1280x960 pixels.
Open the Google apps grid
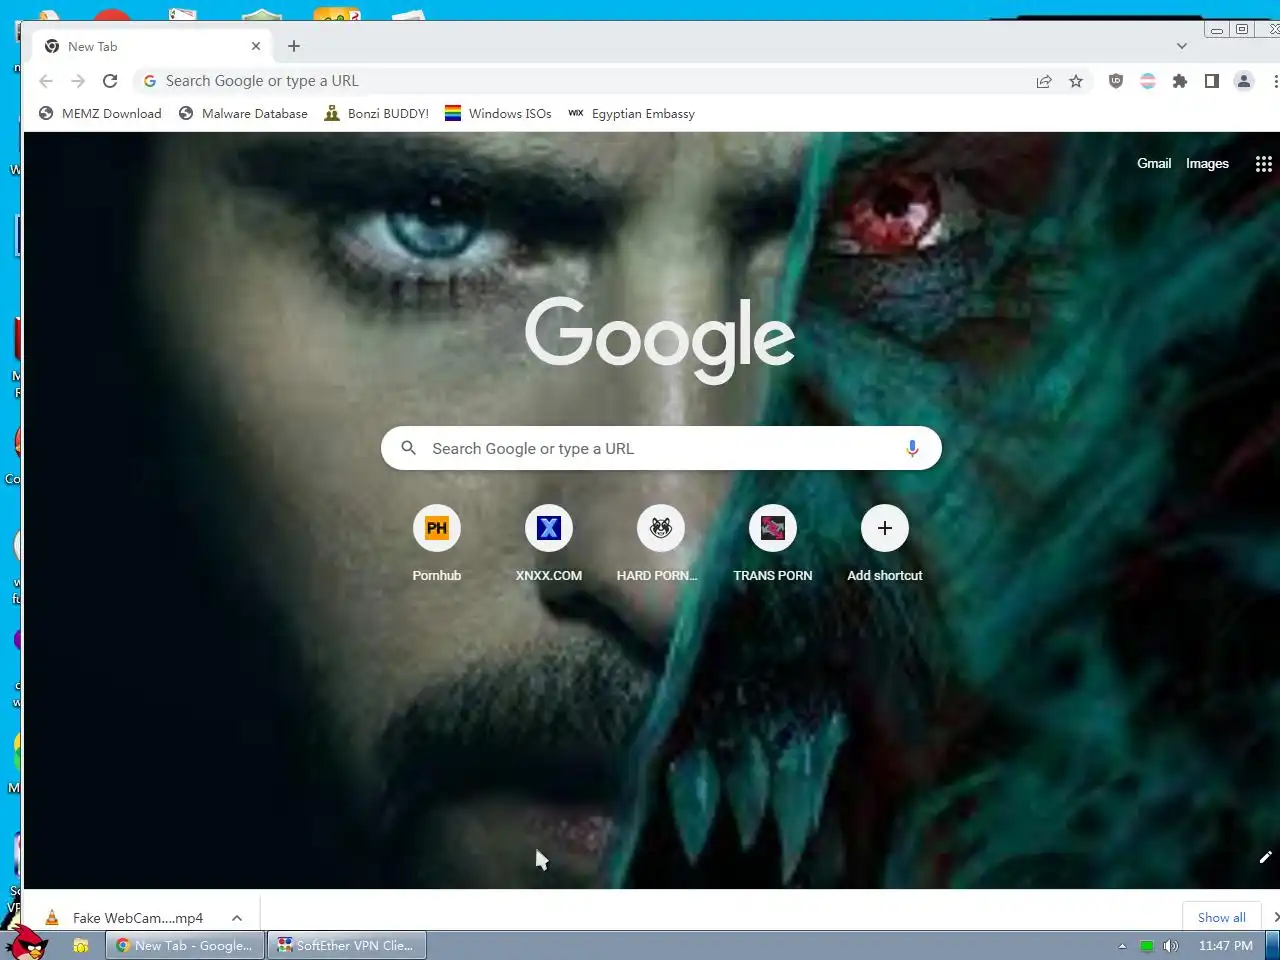click(x=1264, y=164)
